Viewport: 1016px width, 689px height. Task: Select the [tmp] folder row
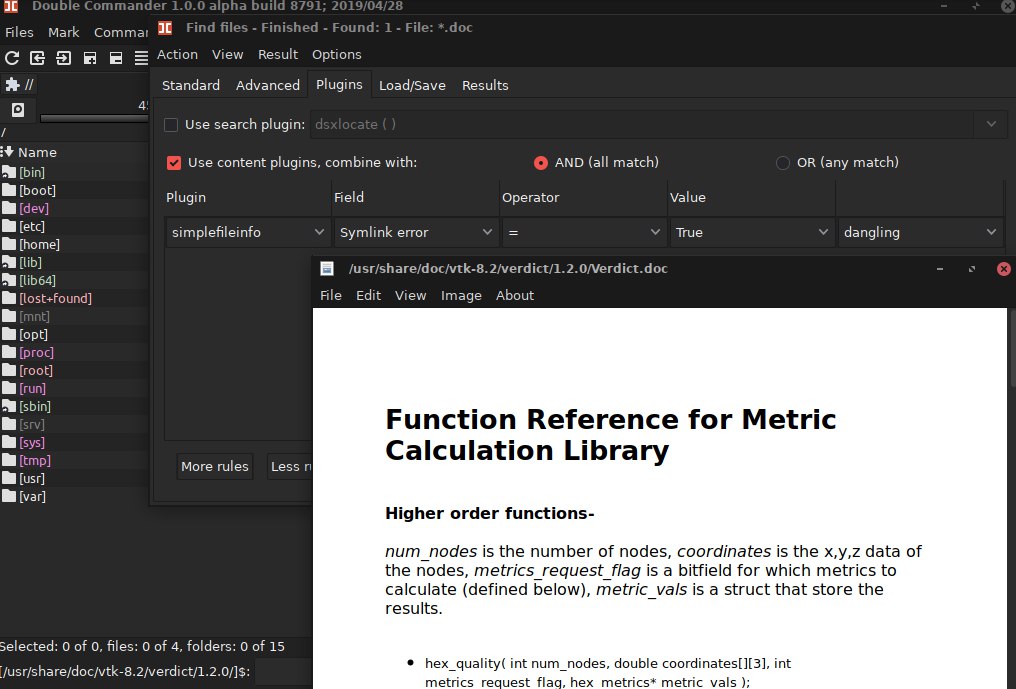click(x=75, y=460)
